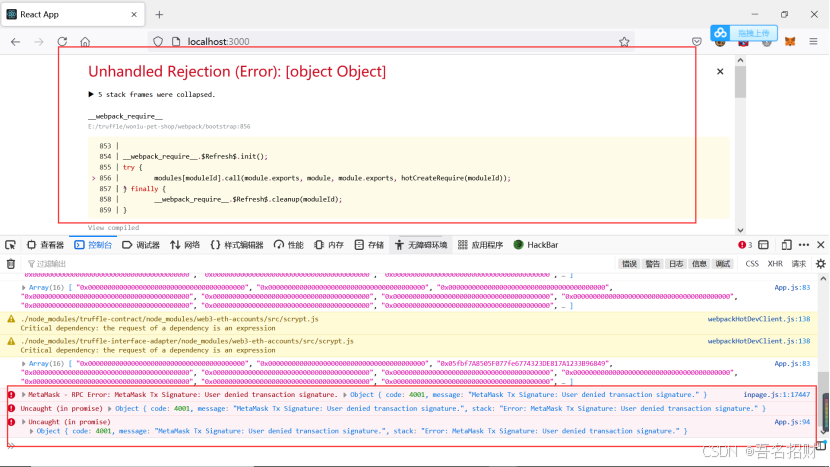Clear console output with trash icon
830x467 pixels.
point(11,264)
